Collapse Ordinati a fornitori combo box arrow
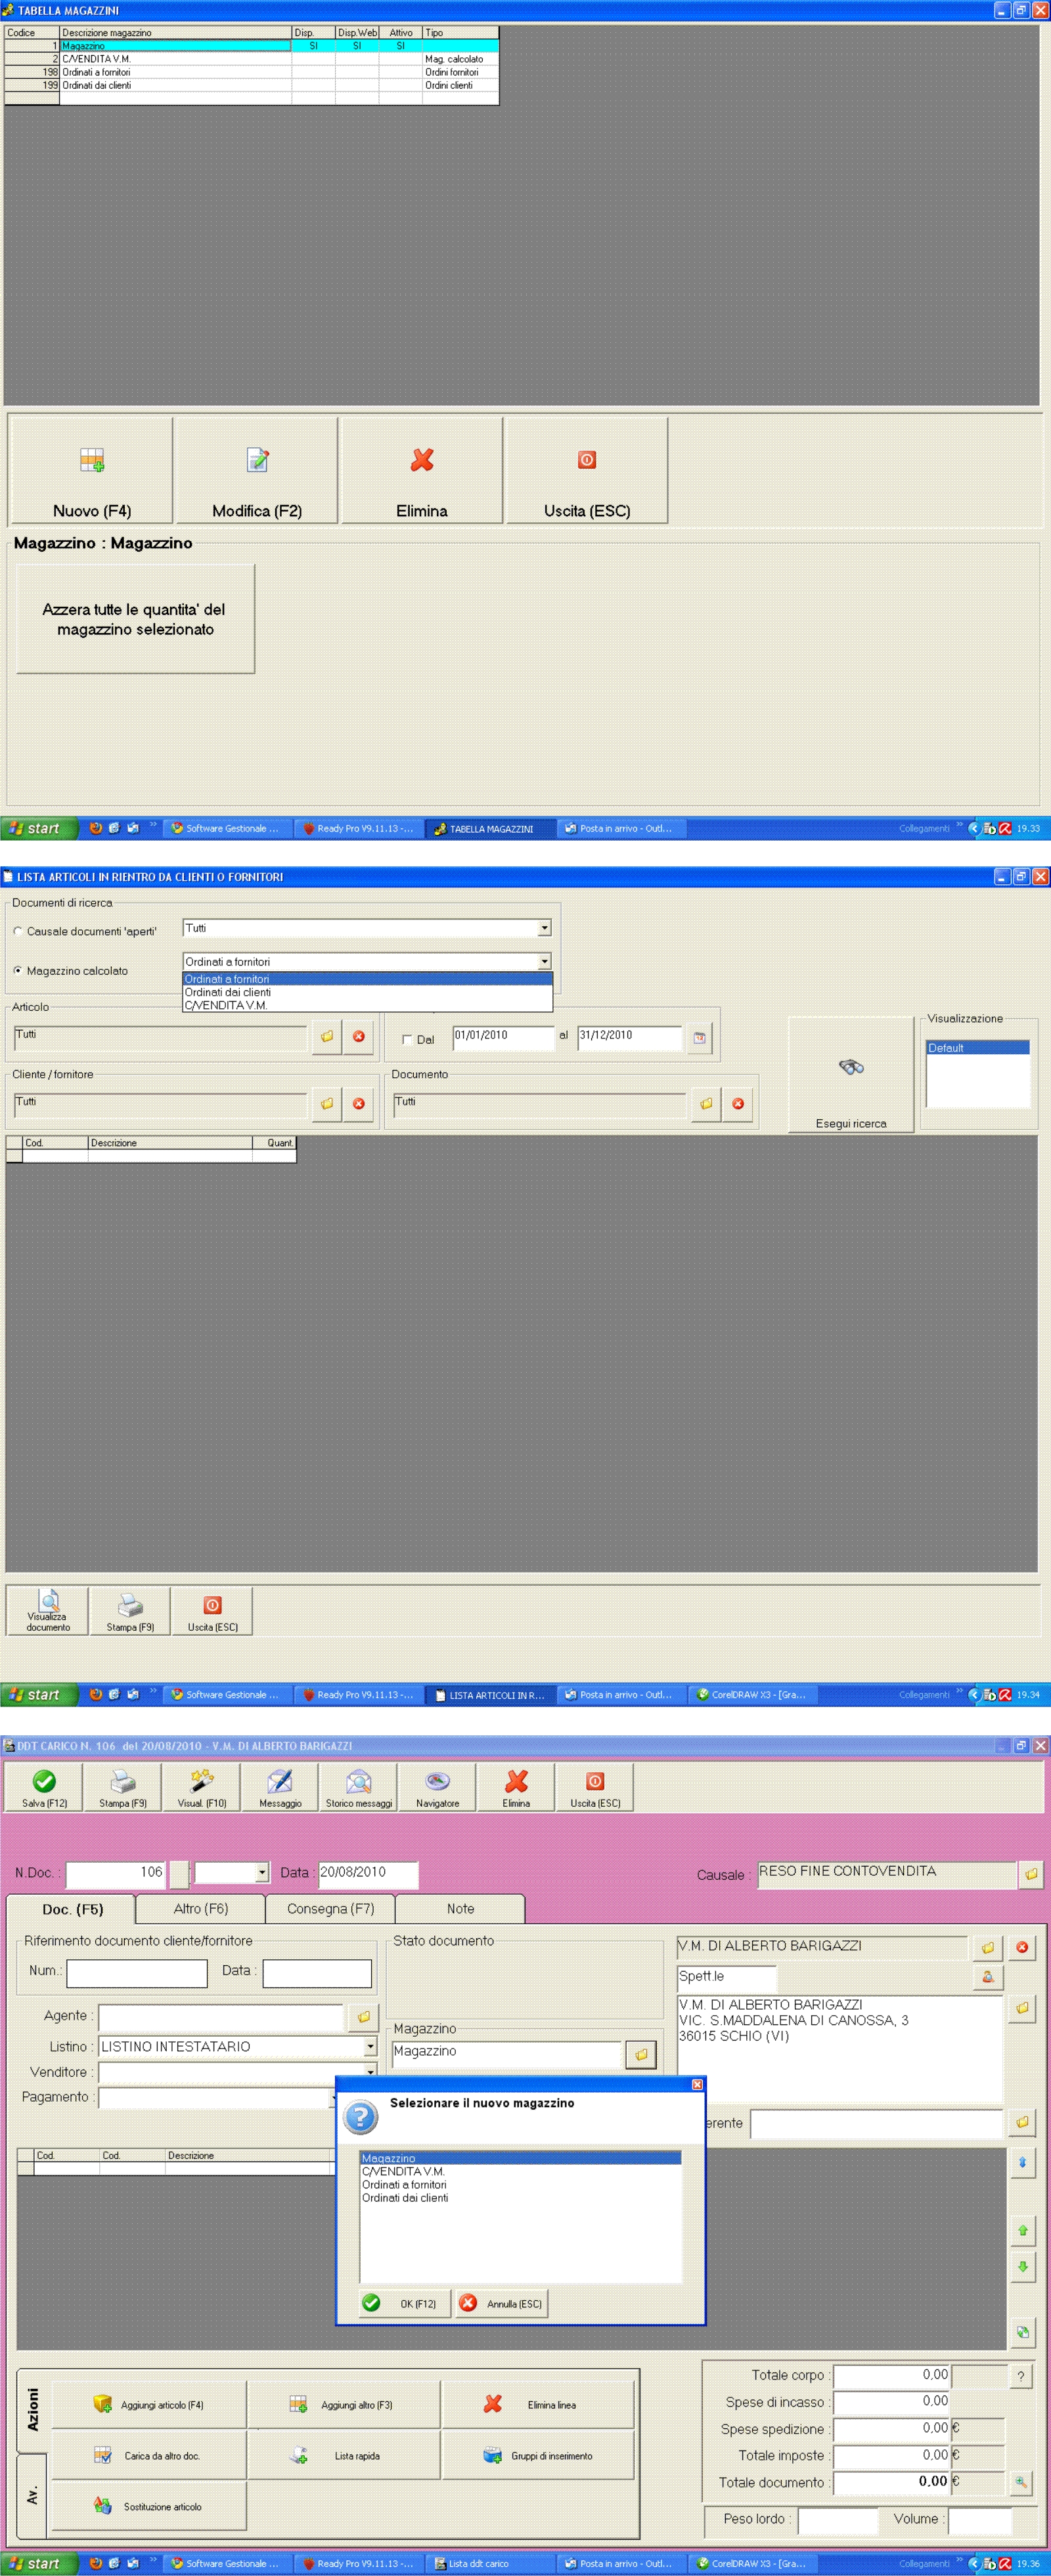 point(544,961)
